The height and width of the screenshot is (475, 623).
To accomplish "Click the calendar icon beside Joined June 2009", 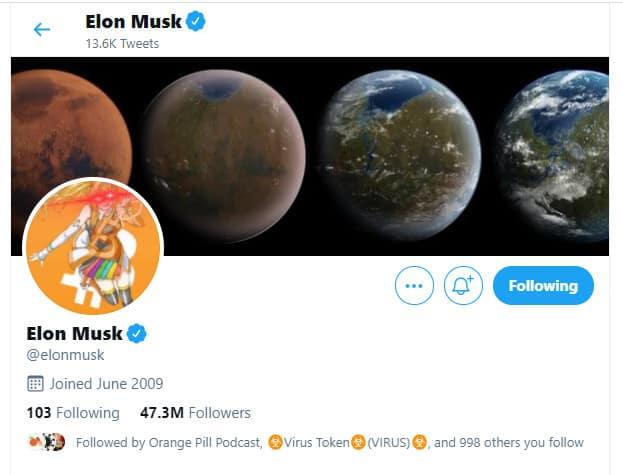I will point(35,383).
